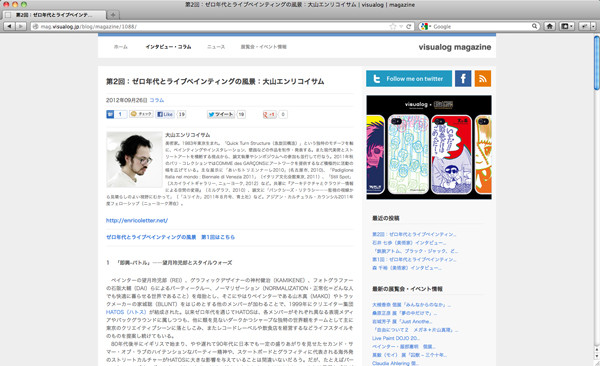Viewport: 600px width, 366px height.
Task: Open the ニュース navigation item
Action: 216,47
